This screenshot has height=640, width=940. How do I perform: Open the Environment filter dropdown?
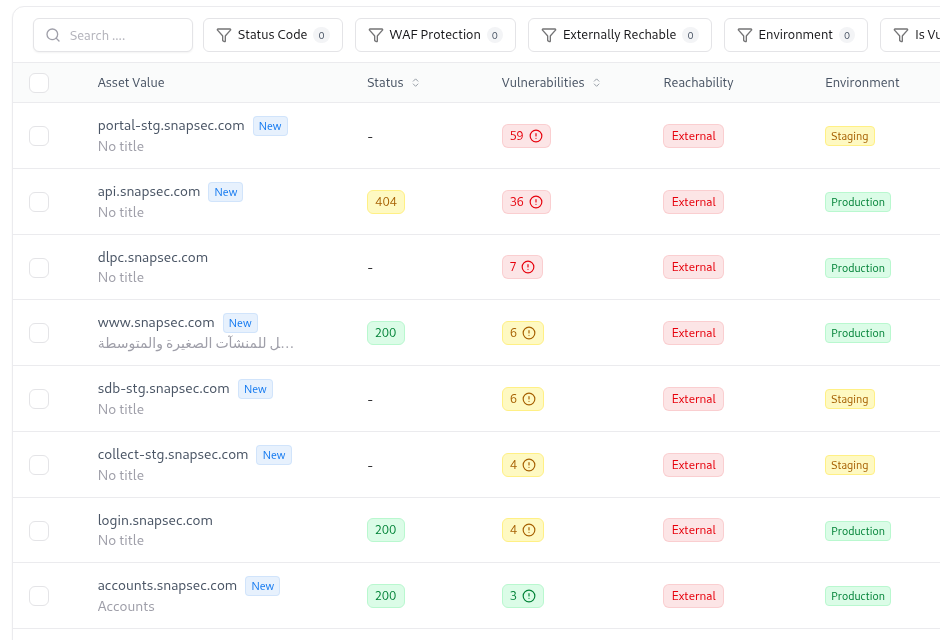796,35
